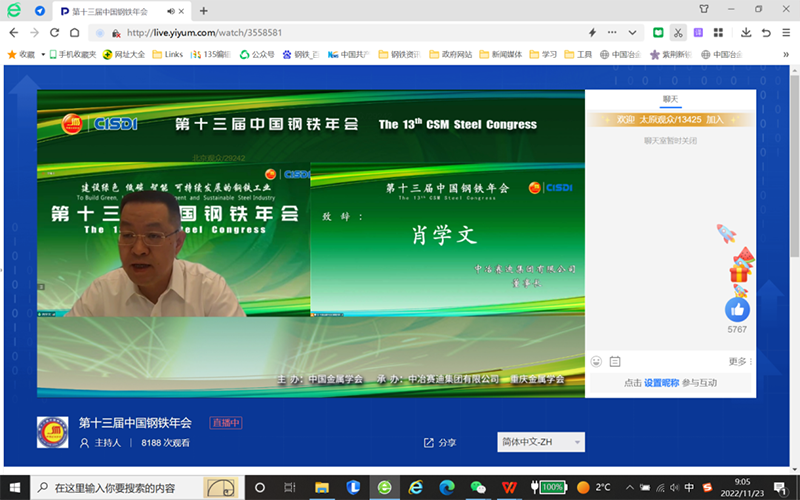Switch to the 聊天 chat tab
Image resolution: width=800 pixels, height=500 pixels.
pyautogui.click(x=670, y=99)
